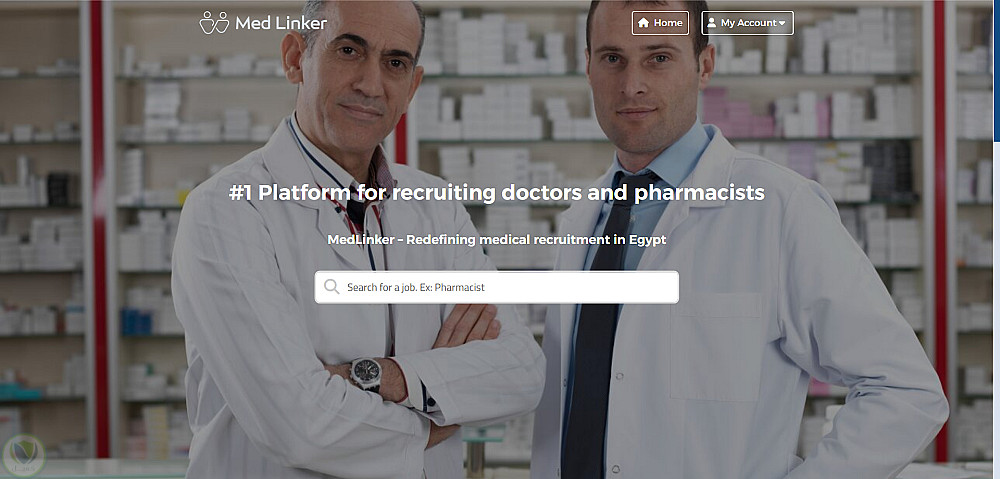
Task: Click the scrollbar track below the thumb
Action: tap(997, 309)
